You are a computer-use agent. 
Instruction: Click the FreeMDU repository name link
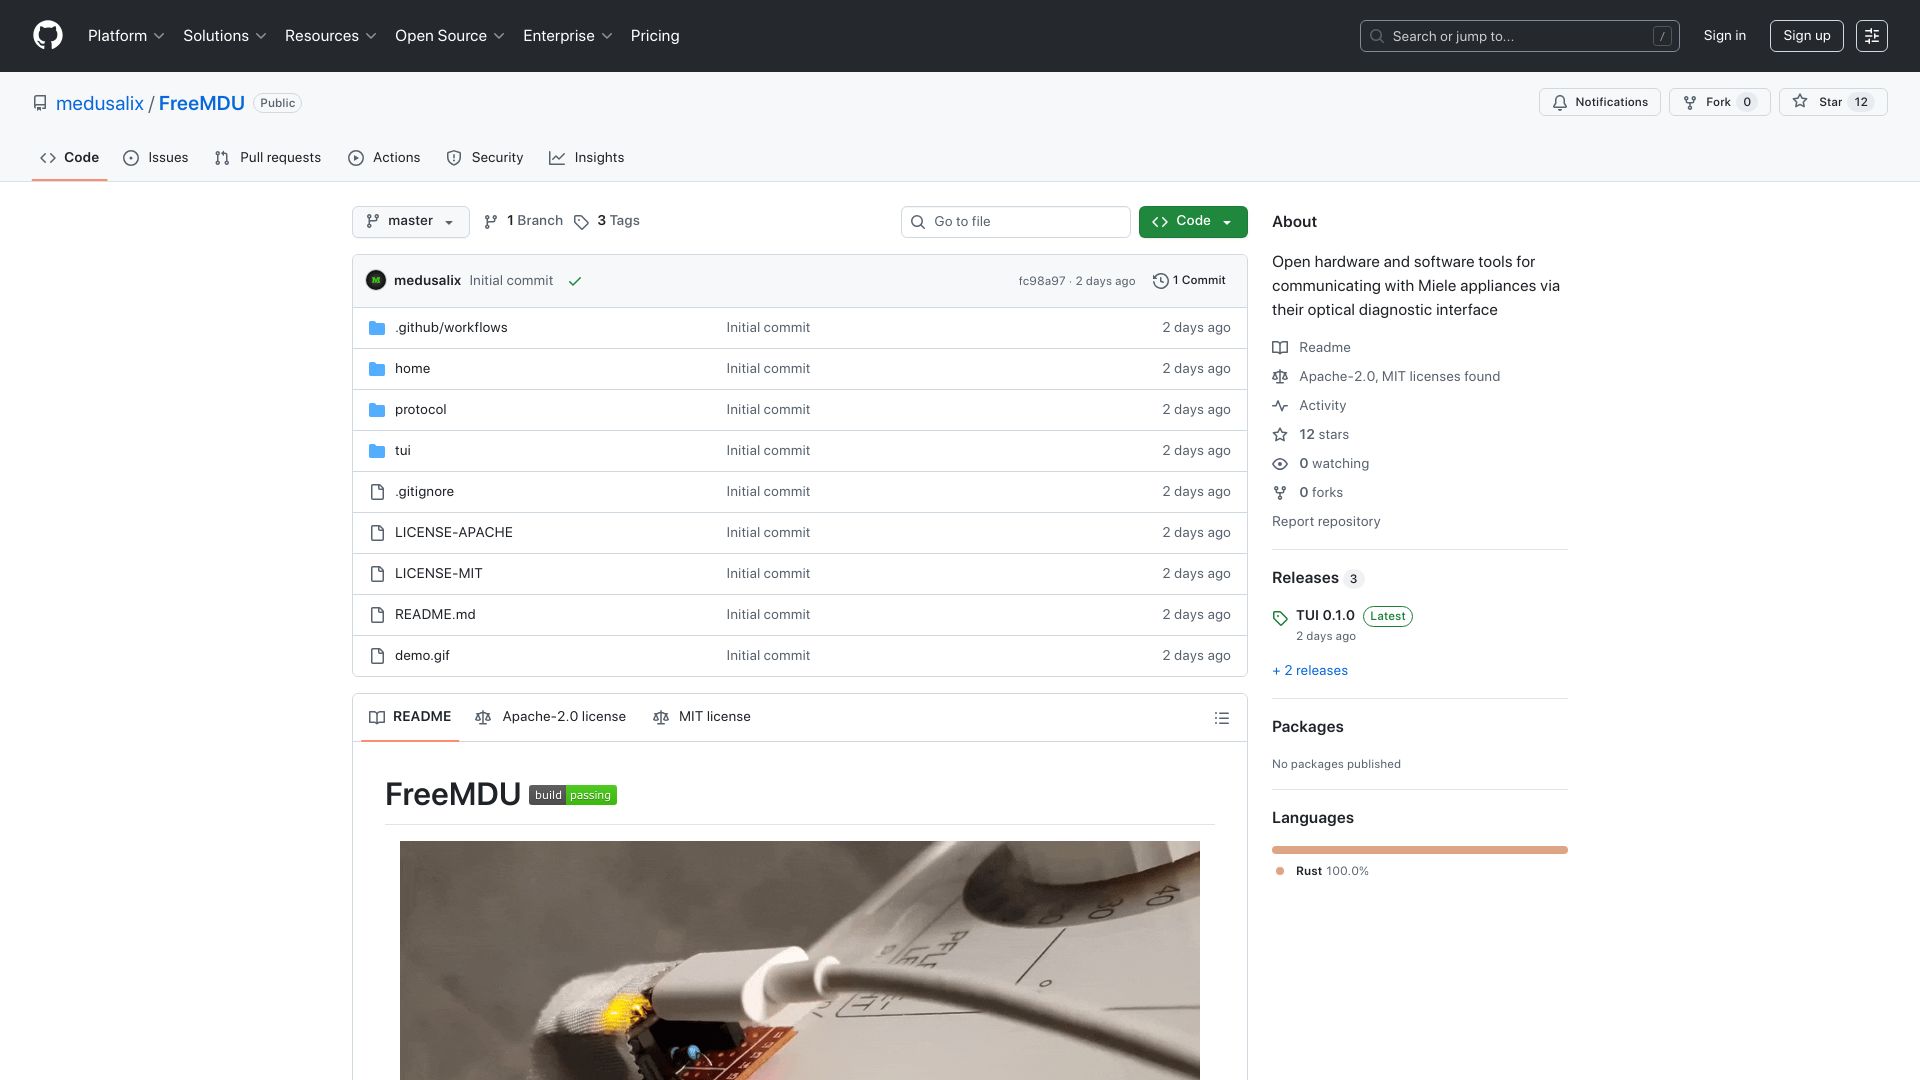coord(202,103)
